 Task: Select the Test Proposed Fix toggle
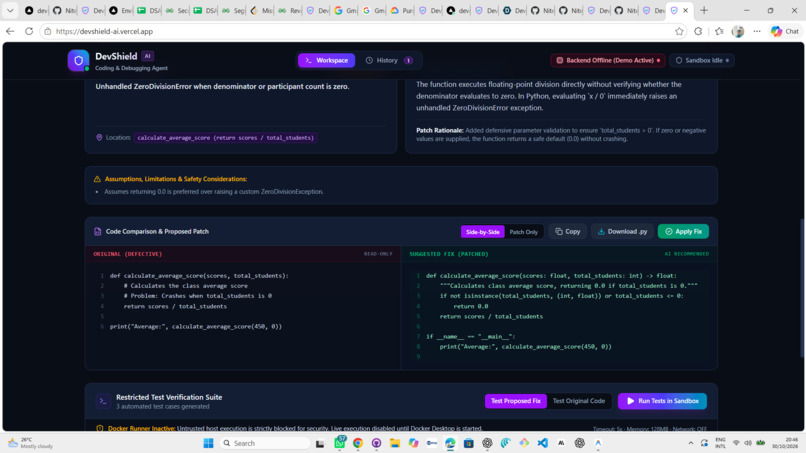516,401
